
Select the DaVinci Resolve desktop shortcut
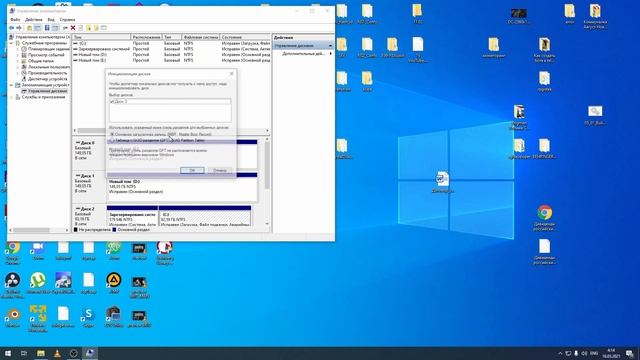[13, 284]
